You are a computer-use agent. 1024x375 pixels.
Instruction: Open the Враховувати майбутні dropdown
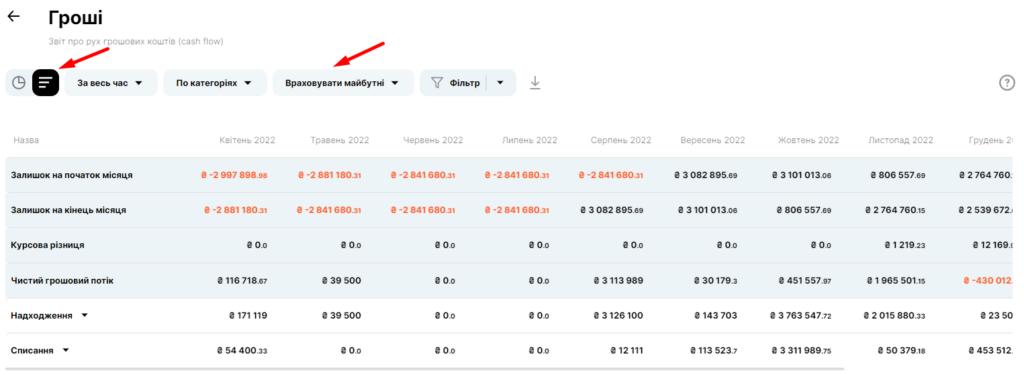point(343,83)
